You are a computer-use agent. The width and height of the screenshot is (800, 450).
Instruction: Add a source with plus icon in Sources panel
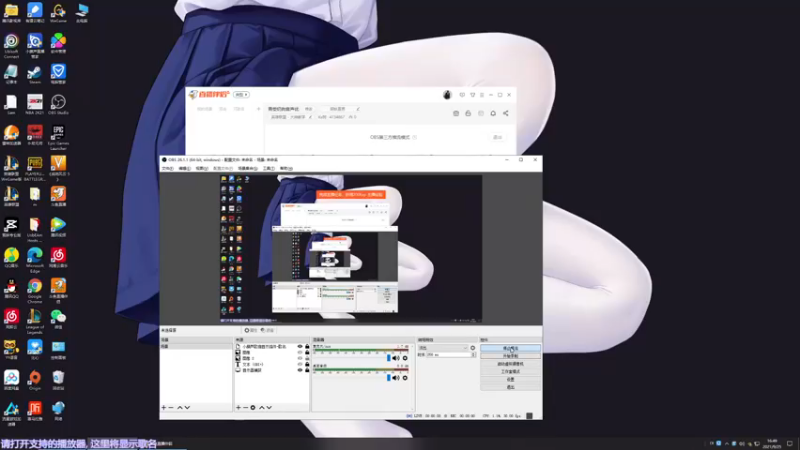[x=238, y=408]
